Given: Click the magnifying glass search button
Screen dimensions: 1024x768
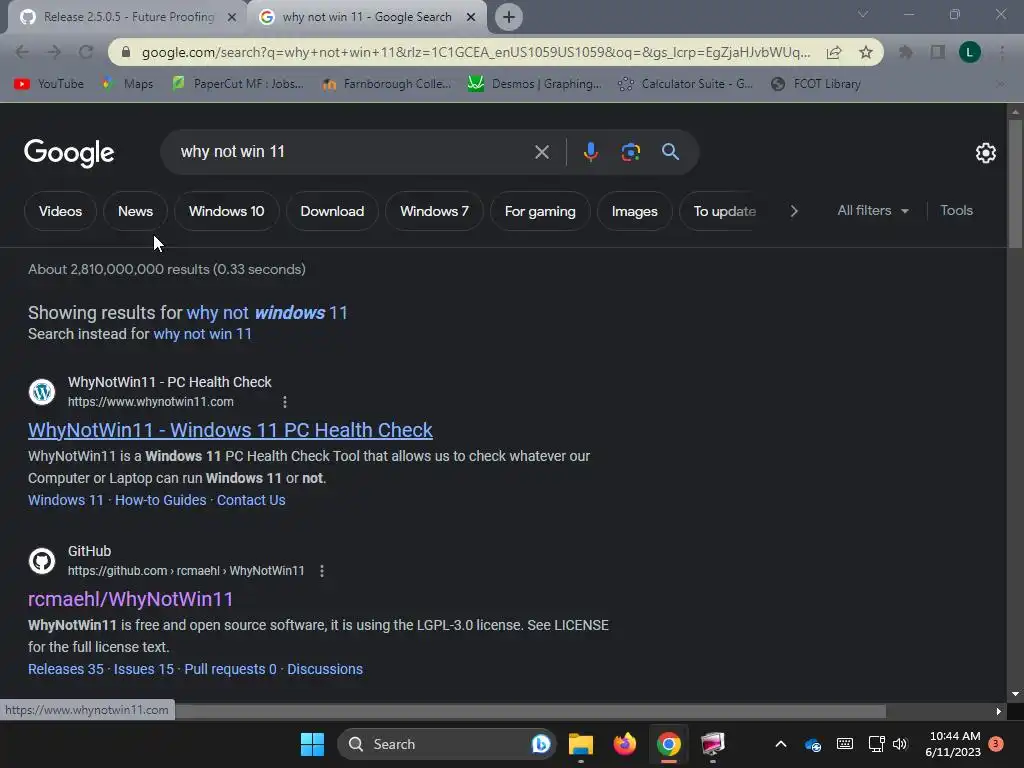Looking at the screenshot, I should 670,152.
